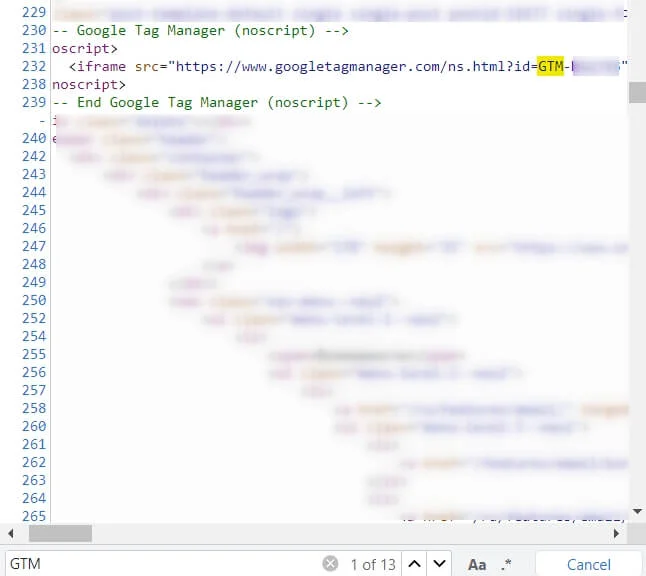Click line number 232 in gutter
The width and height of the screenshot is (646, 576).
coord(33,67)
